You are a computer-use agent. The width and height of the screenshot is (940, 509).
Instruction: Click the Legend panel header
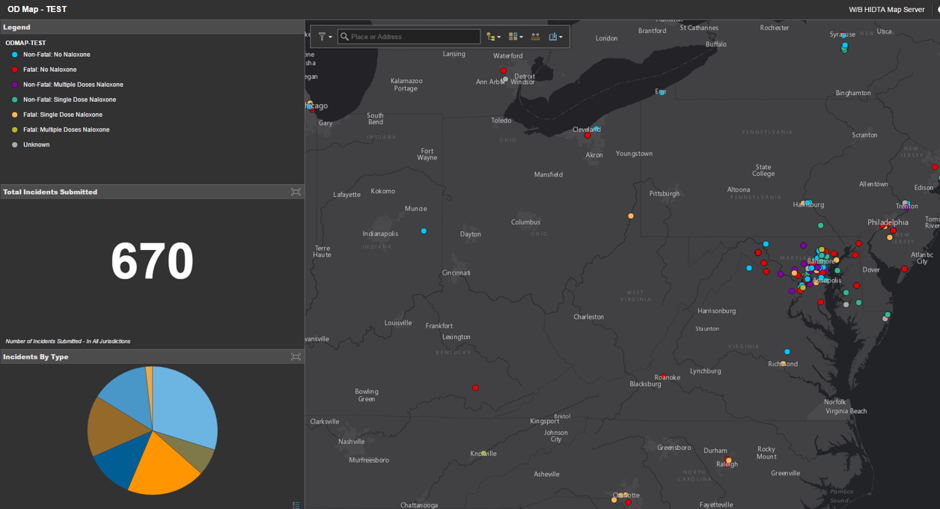click(x=152, y=27)
